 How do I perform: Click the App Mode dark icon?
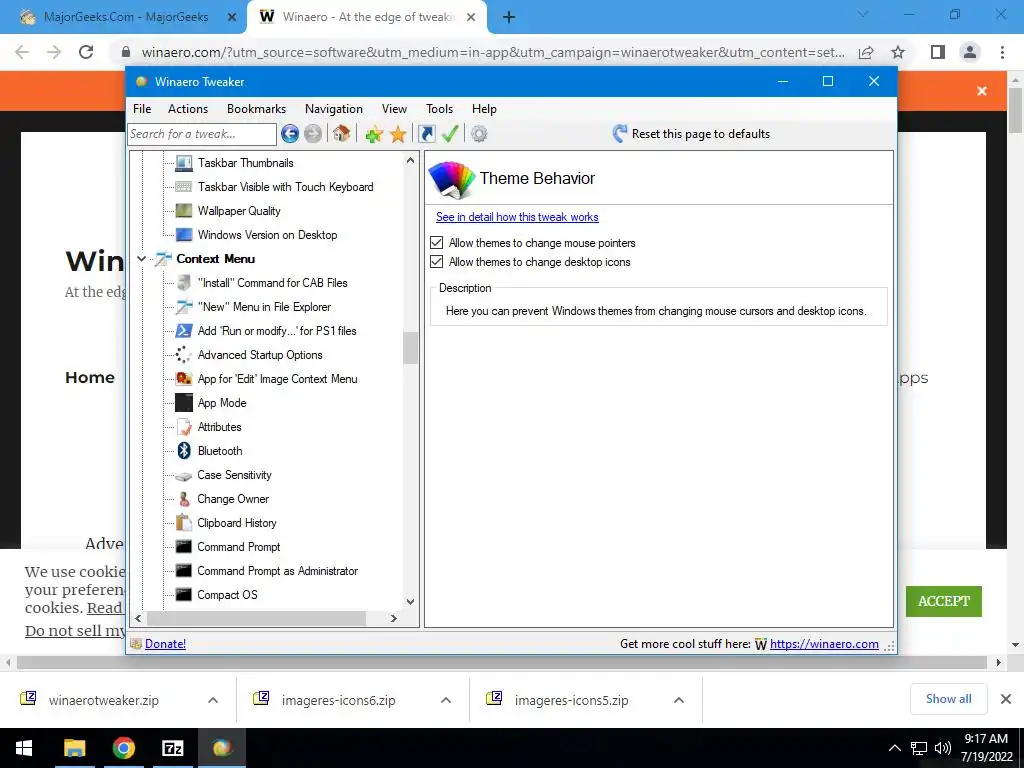184,403
